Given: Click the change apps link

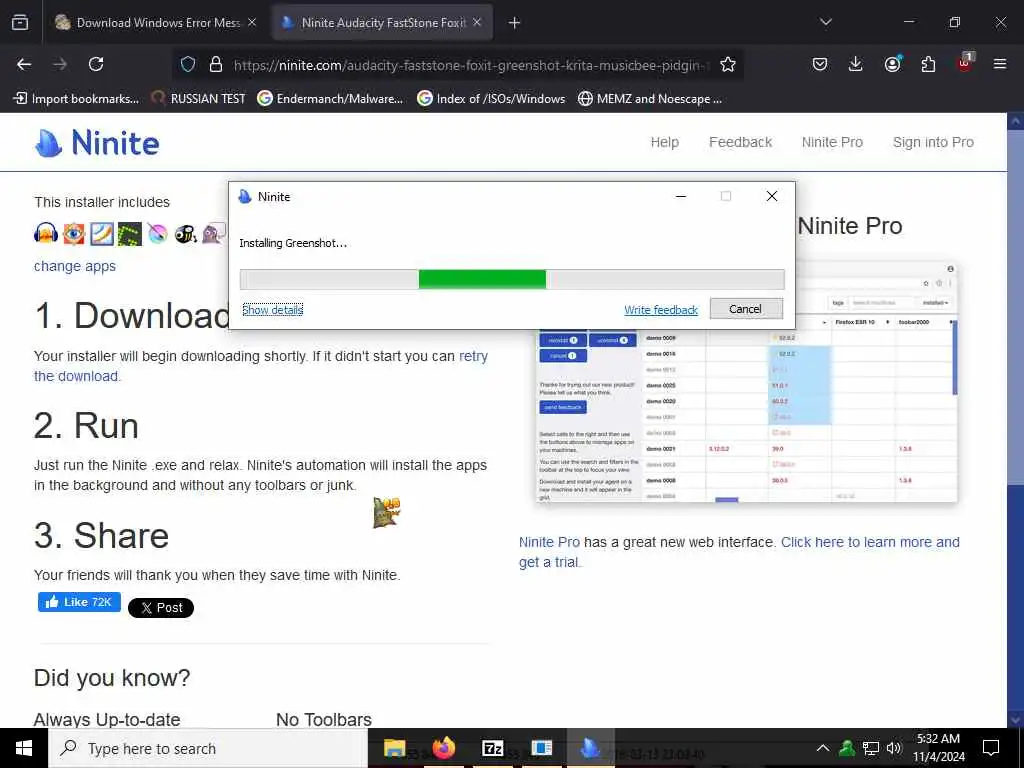Looking at the screenshot, I should 74,266.
